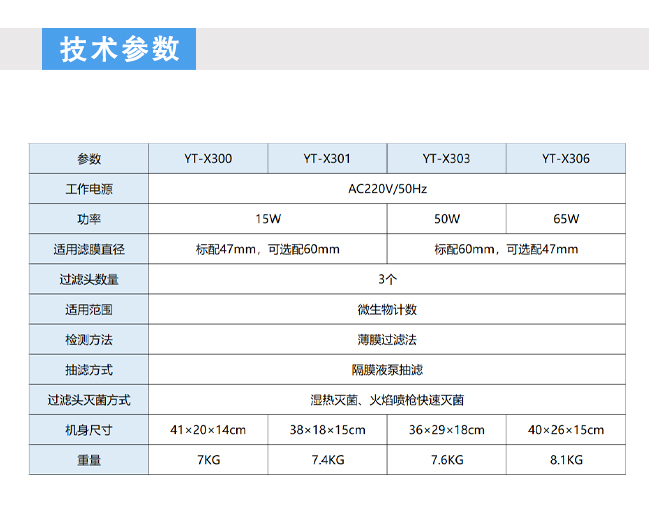The height and width of the screenshot is (532, 650).
Task: Click the 36×29×18cm dimension cell
Action: point(446,430)
